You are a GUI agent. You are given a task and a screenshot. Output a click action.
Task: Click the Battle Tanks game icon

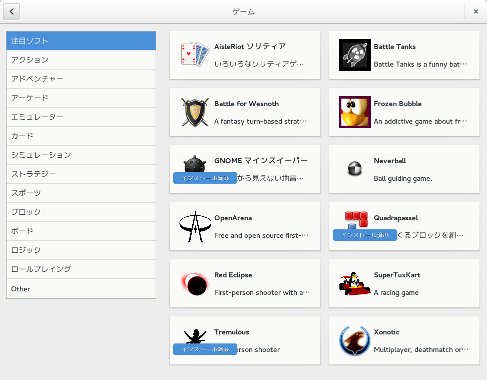[x=355, y=55]
